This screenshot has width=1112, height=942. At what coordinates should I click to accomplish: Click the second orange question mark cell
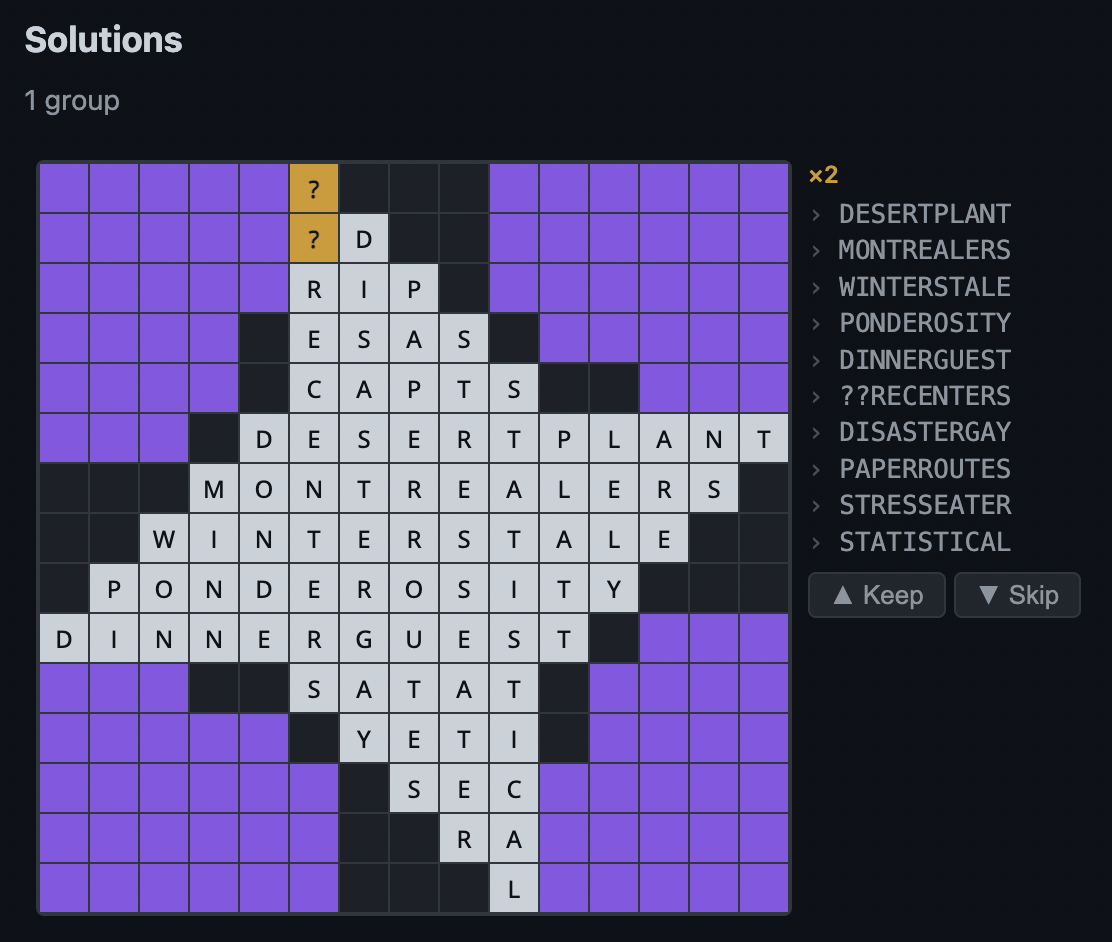click(x=314, y=238)
